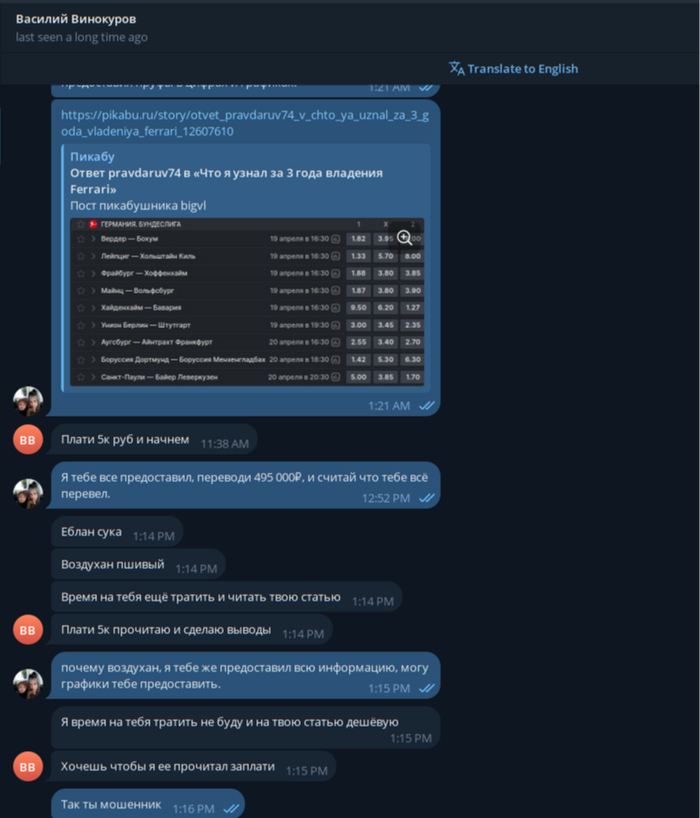
Task: Click the read checkmarks on the 12:52 PM message
Action: [x=427, y=498]
